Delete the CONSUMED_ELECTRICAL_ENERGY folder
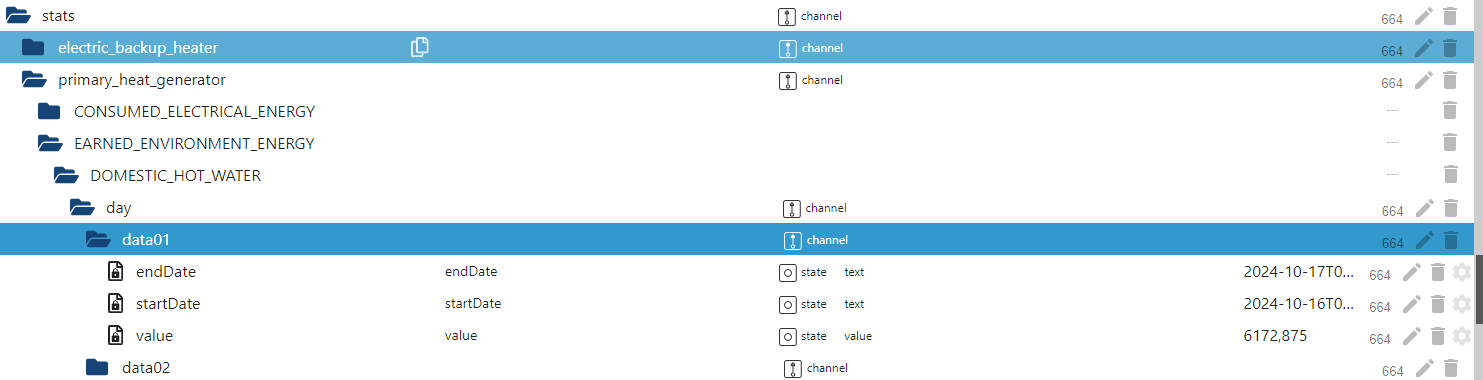1483x380 pixels. coord(1450,111)
